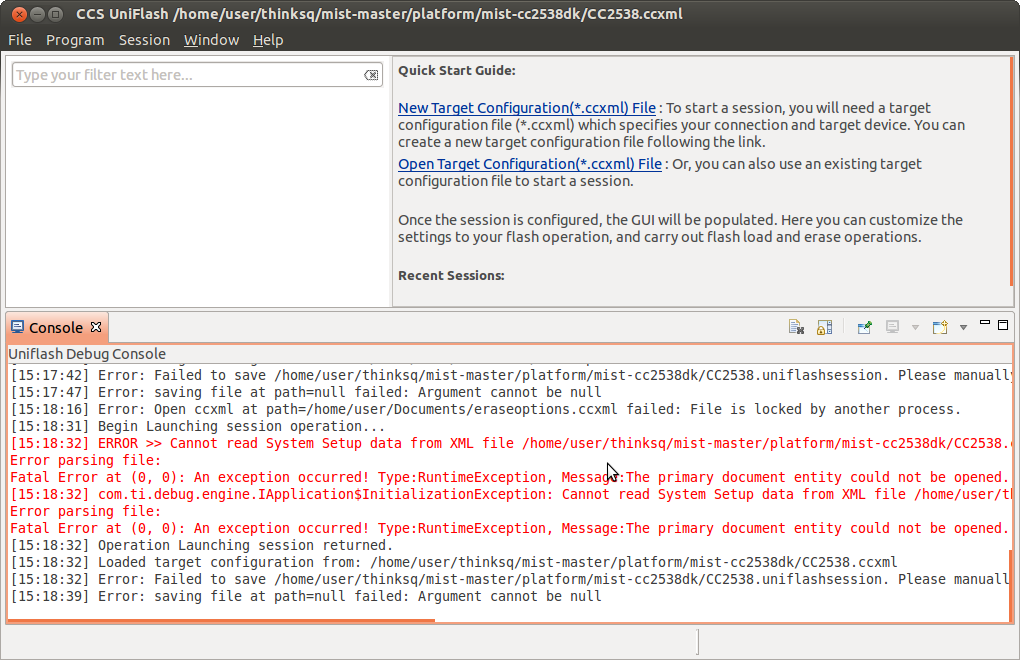Click the '[15:17:47] Error: saving file' line
This screenshot has height=660, width=1020.
306,393
